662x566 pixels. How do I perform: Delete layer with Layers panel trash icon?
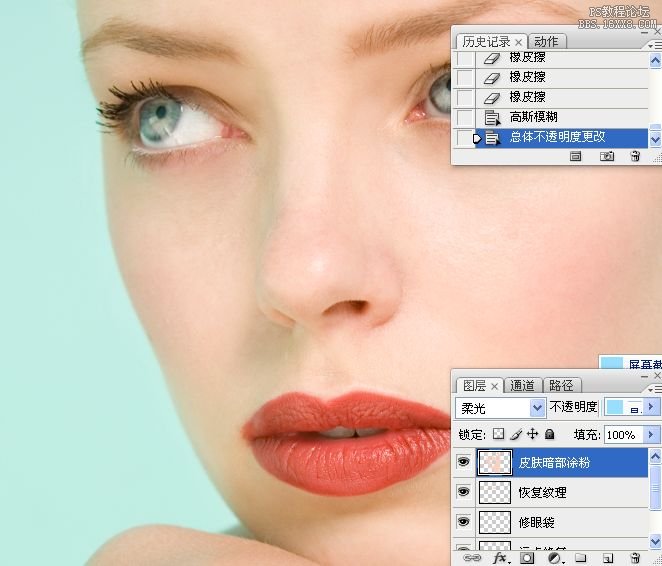pyautogui.click(x=635, y=558)
